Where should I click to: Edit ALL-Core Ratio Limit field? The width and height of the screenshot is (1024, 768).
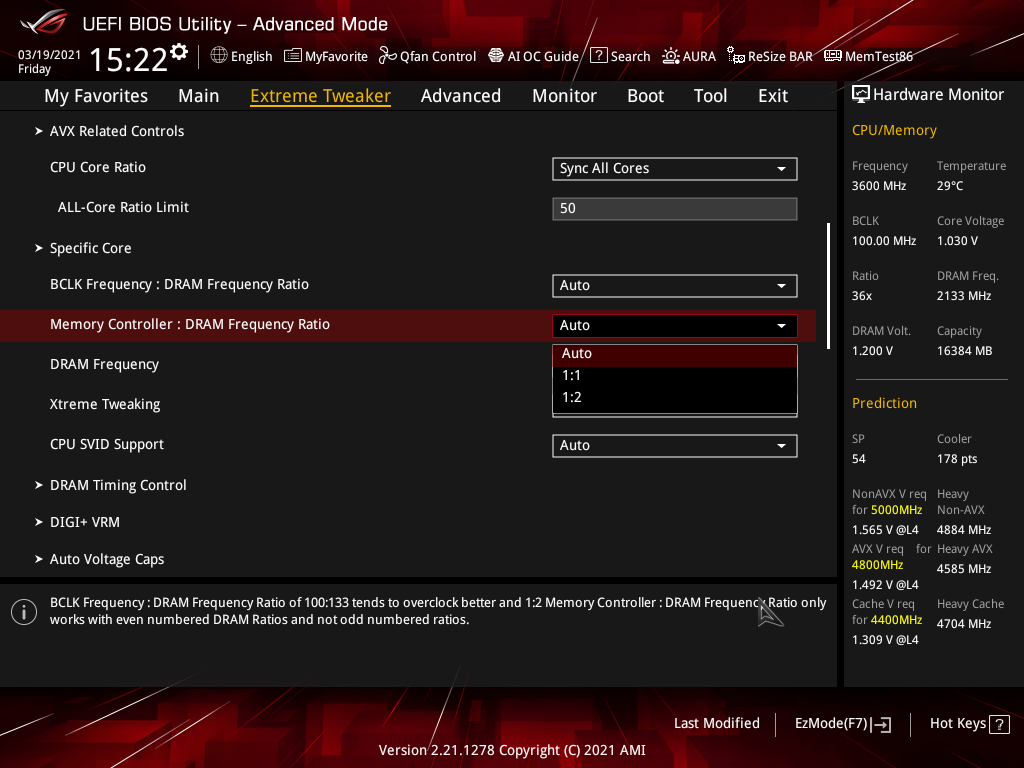point(675,208)
